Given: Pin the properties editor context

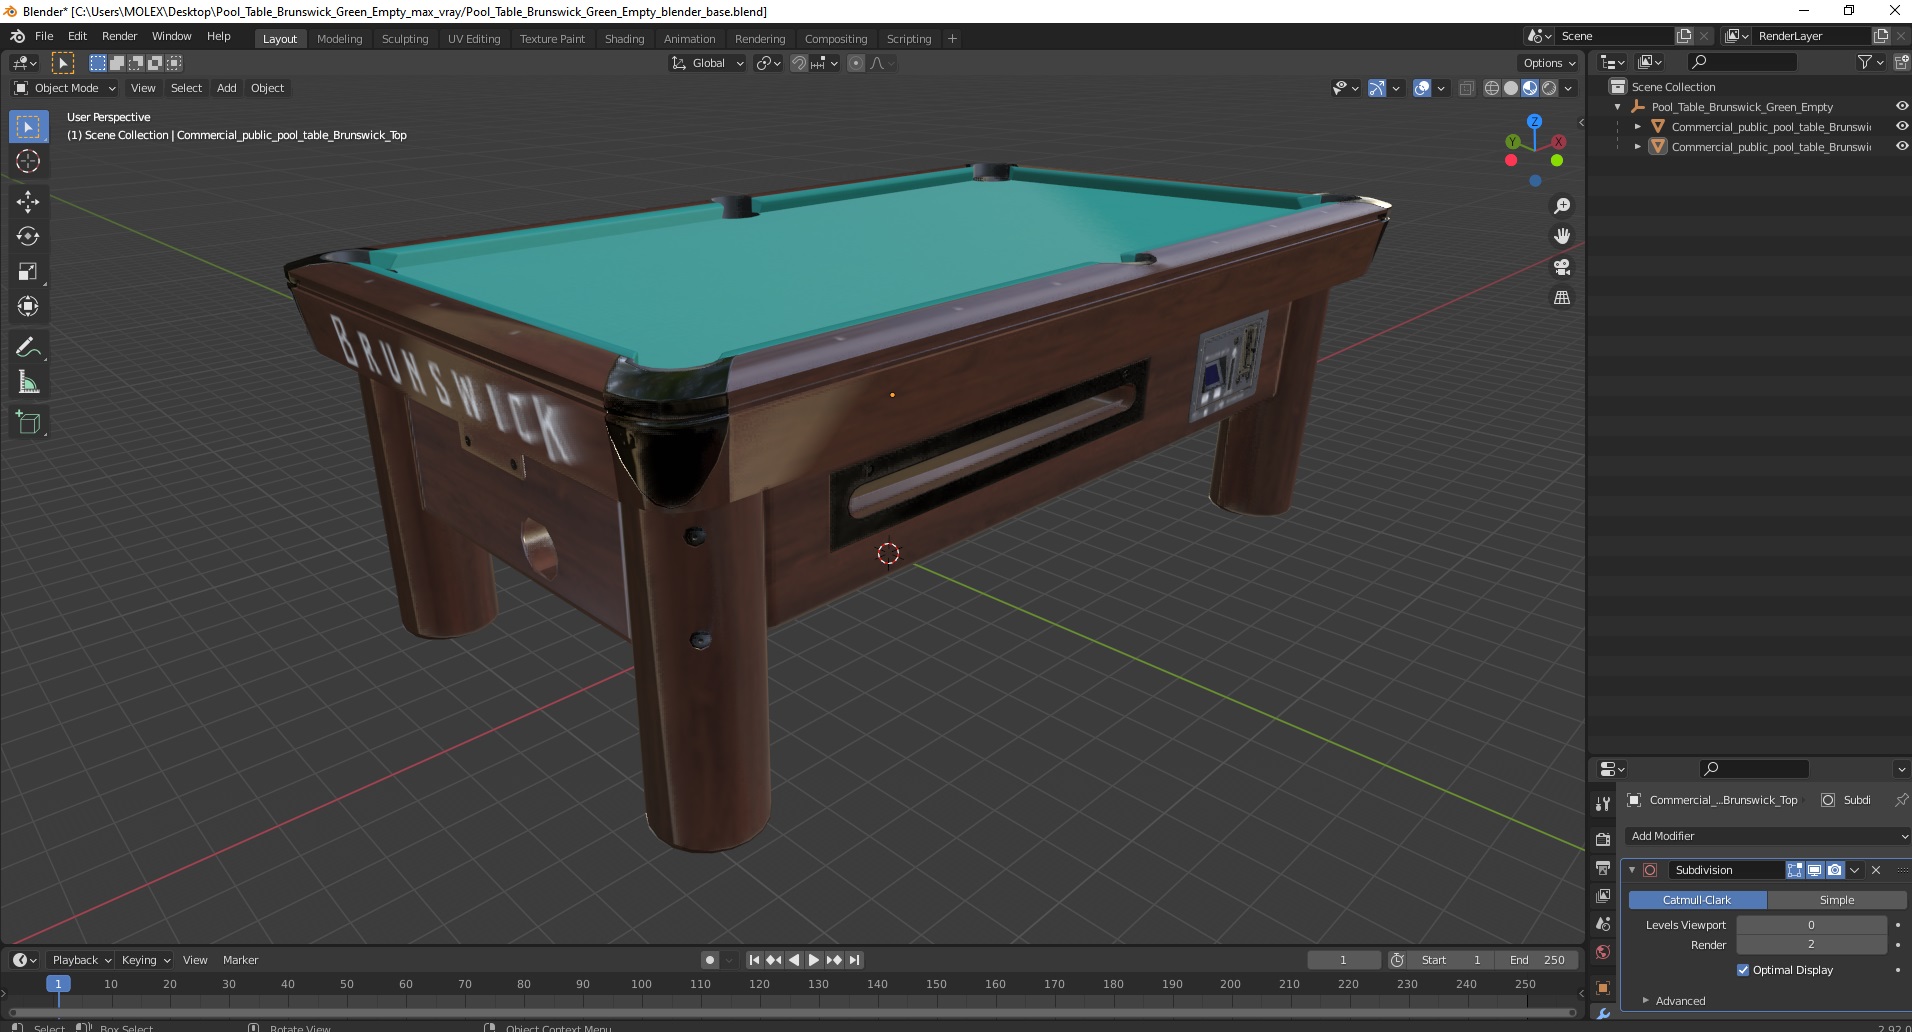Looking at the screenshot, I should [x=1901, y=800].
